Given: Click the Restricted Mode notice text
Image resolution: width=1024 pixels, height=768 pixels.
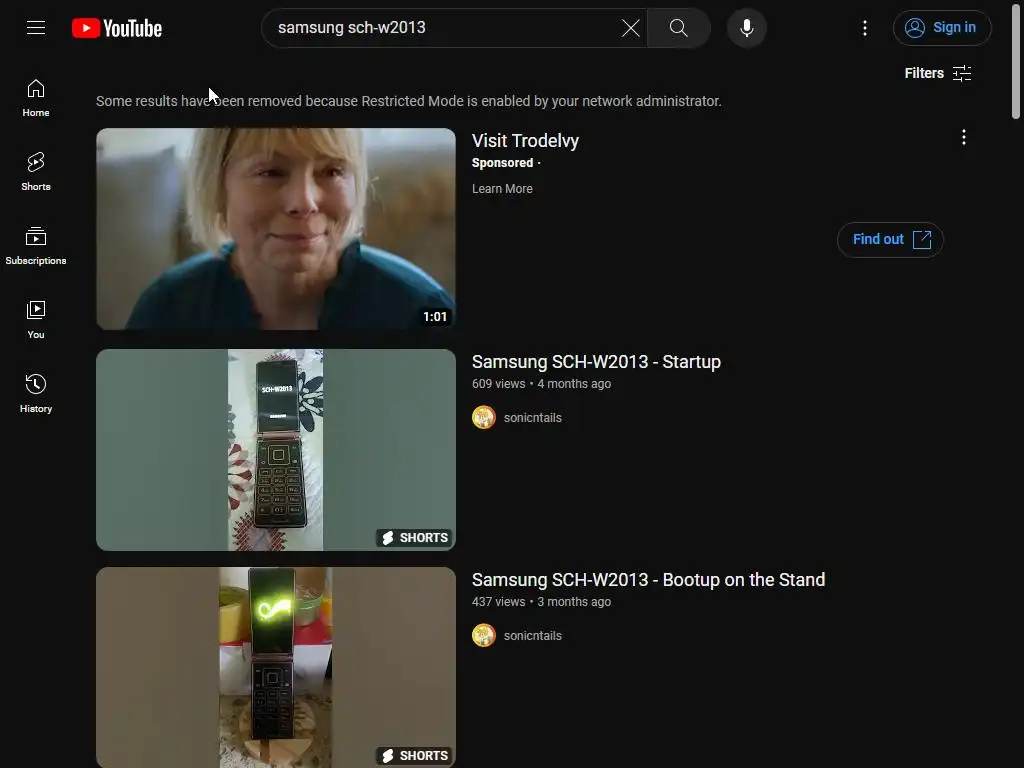Looking at the screenshot, I should coord(409,101).
